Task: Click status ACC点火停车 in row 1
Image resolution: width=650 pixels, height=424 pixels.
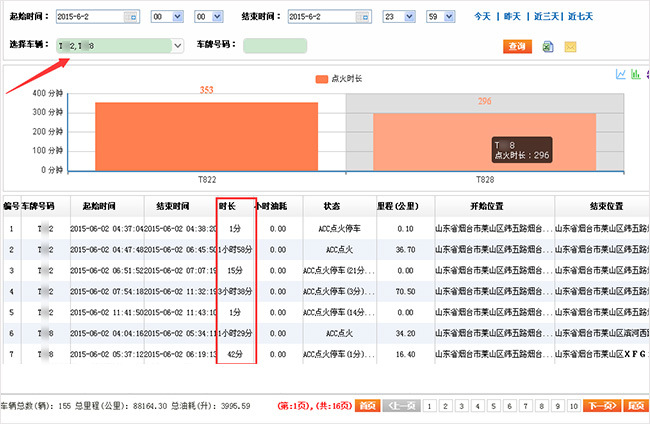Action: pos(340,228)
